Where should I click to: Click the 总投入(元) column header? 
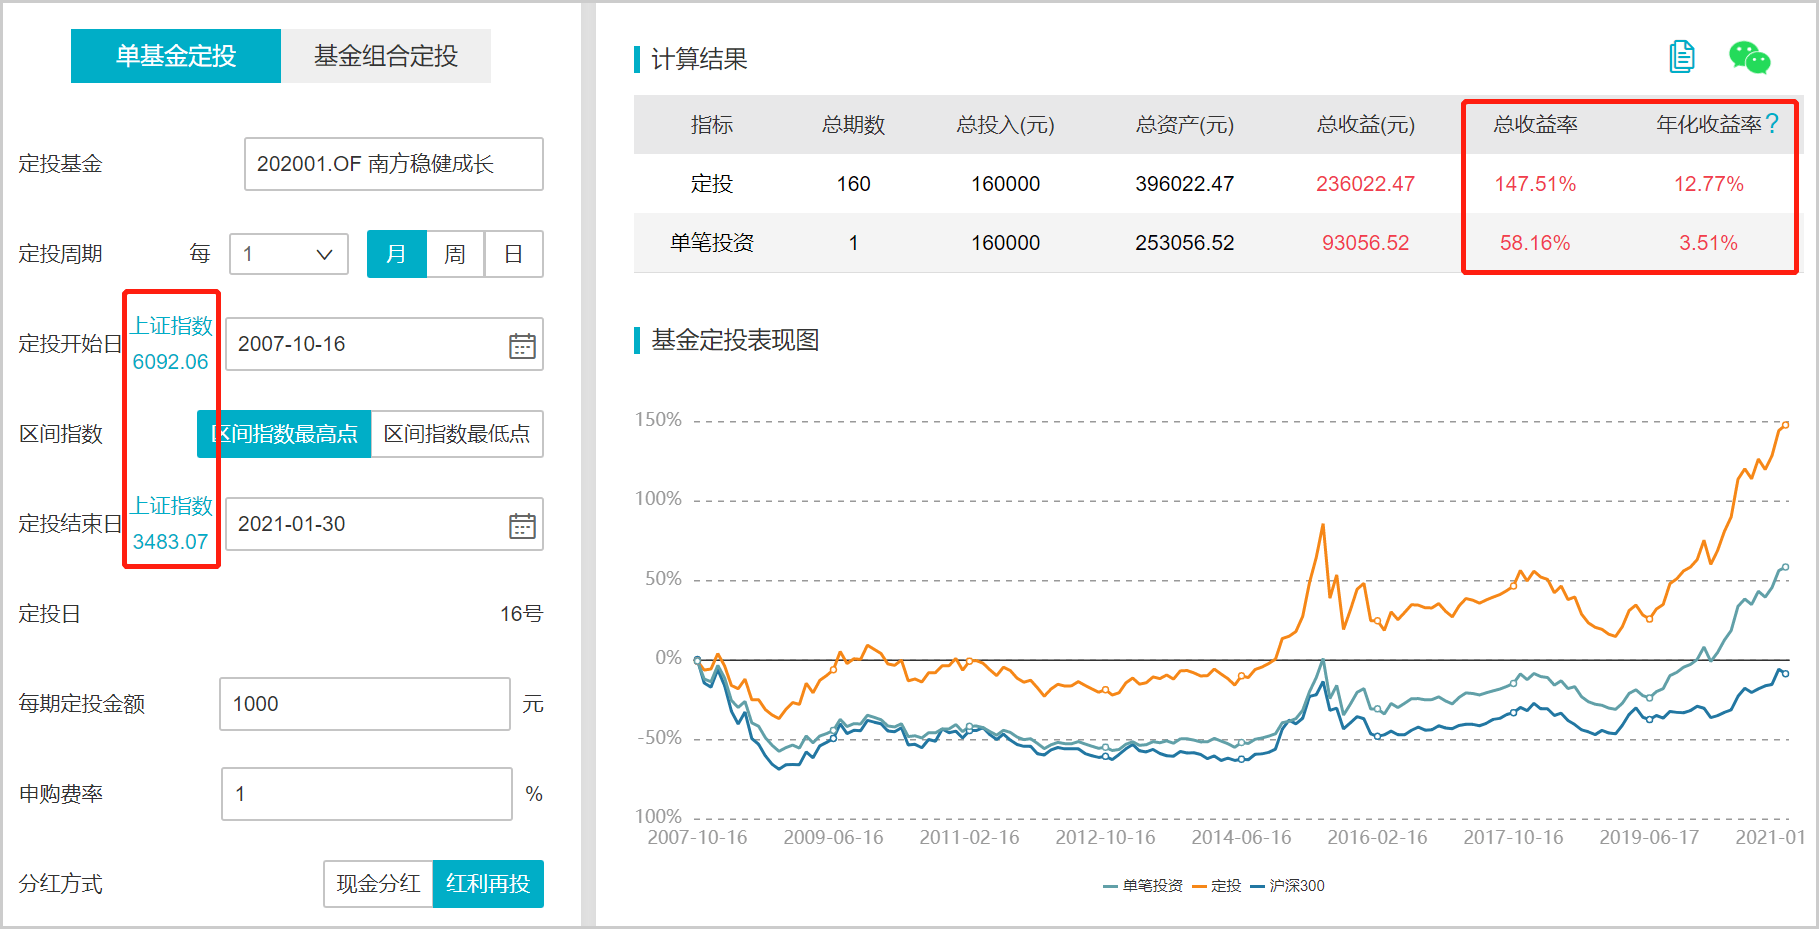click(1006, 125)
